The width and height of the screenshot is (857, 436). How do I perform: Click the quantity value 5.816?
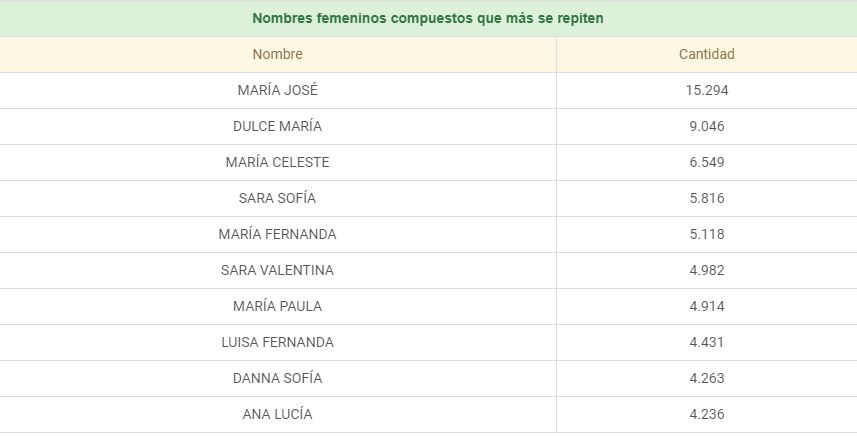pos(706,198)
